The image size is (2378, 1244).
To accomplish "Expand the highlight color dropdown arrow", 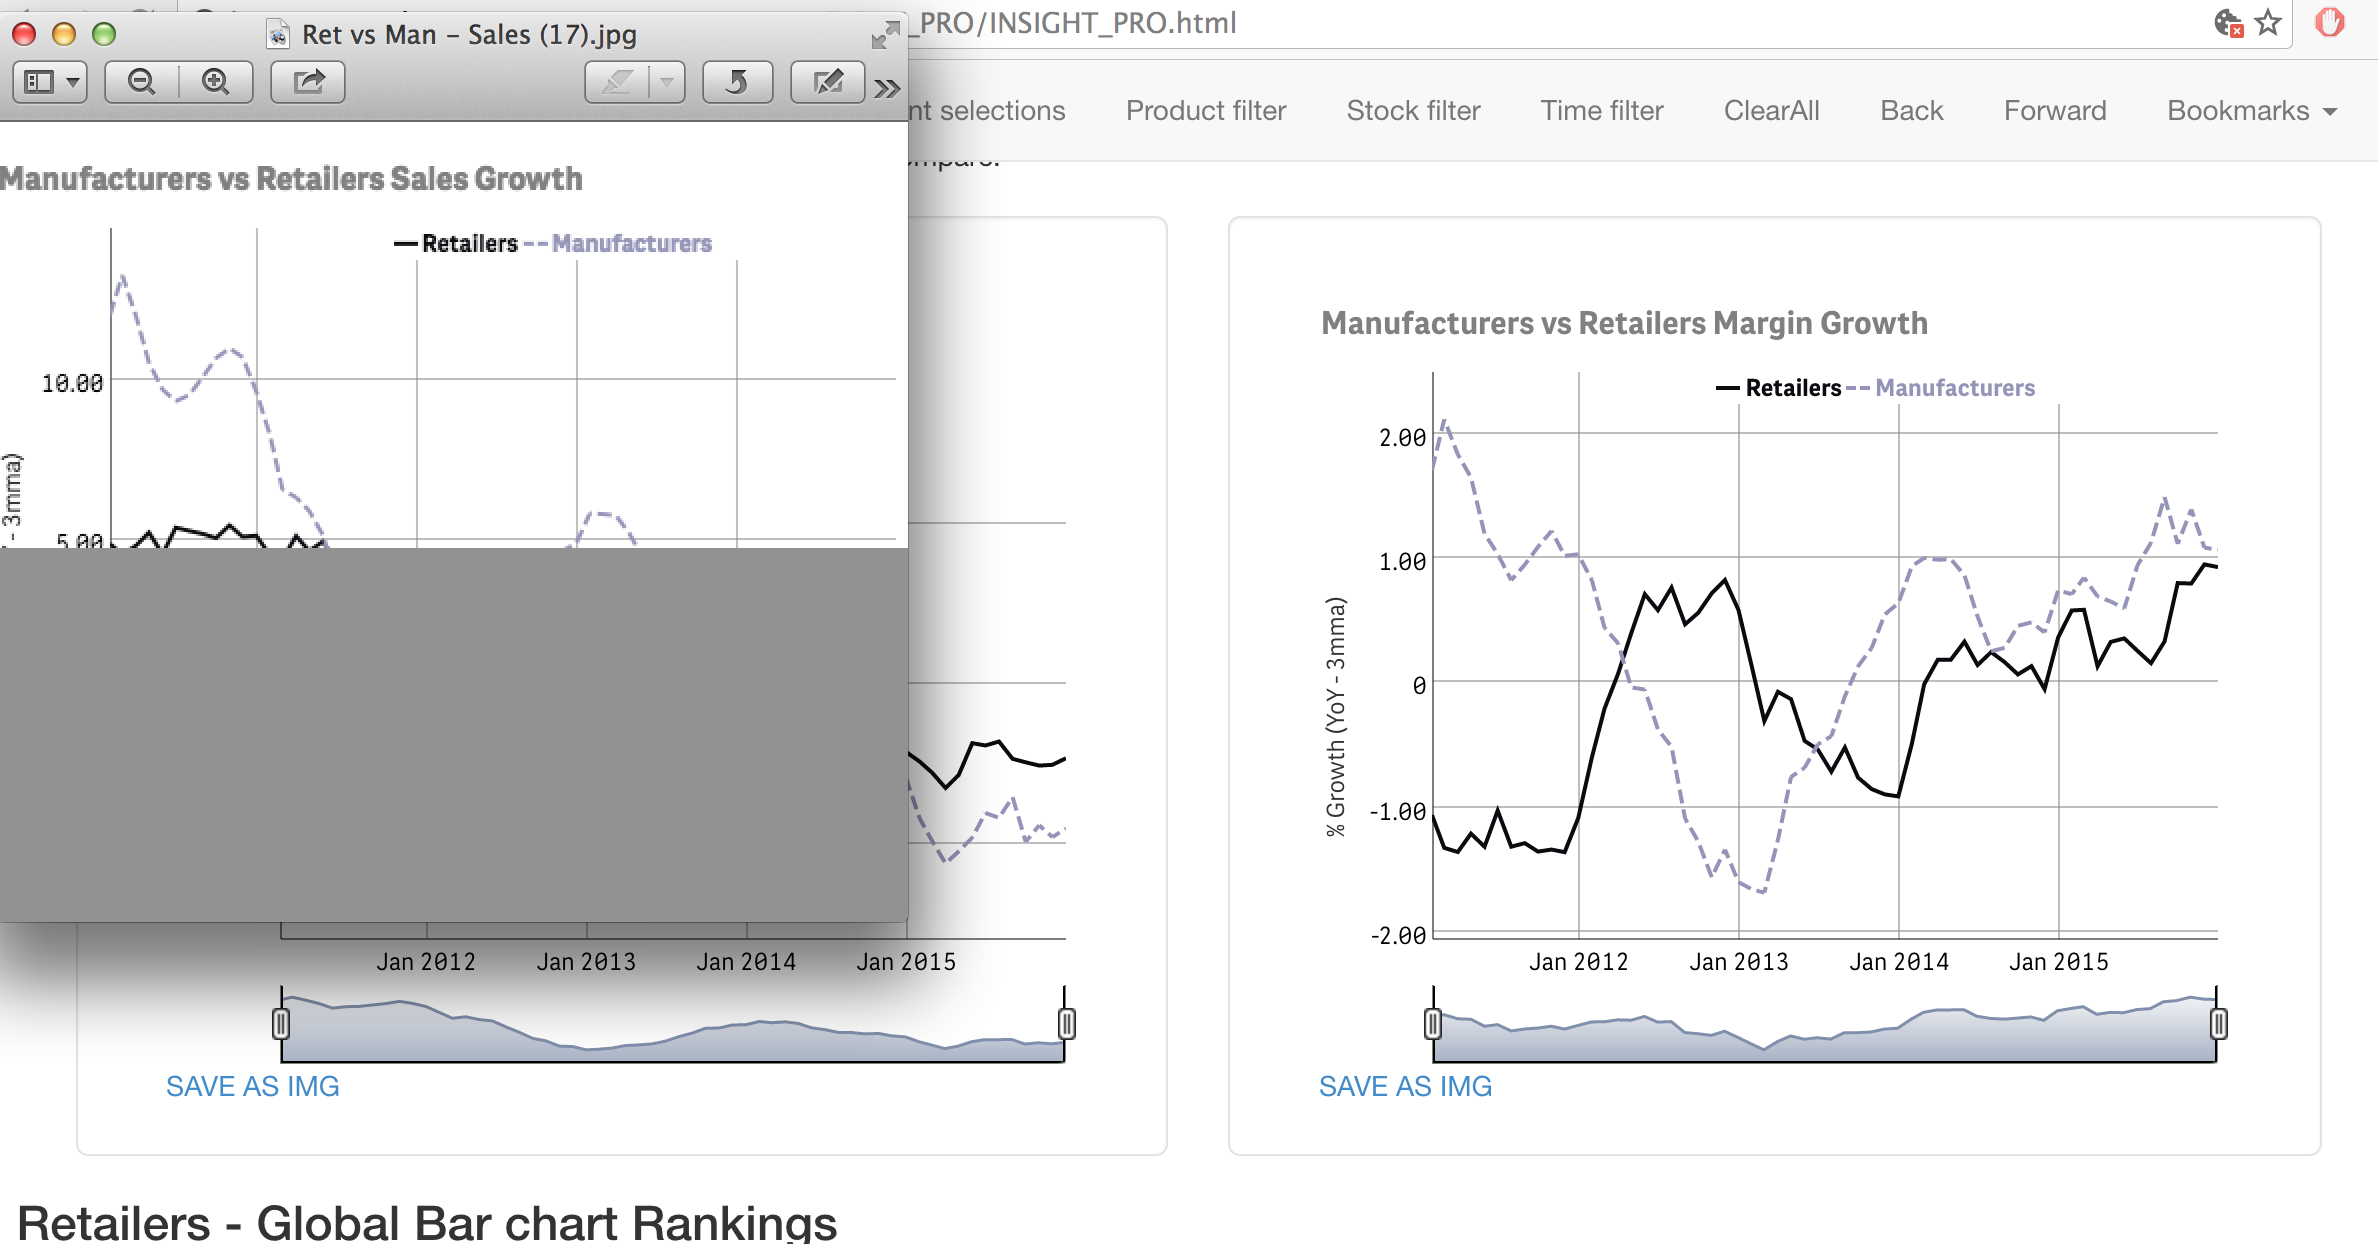I will click(667, 82).
